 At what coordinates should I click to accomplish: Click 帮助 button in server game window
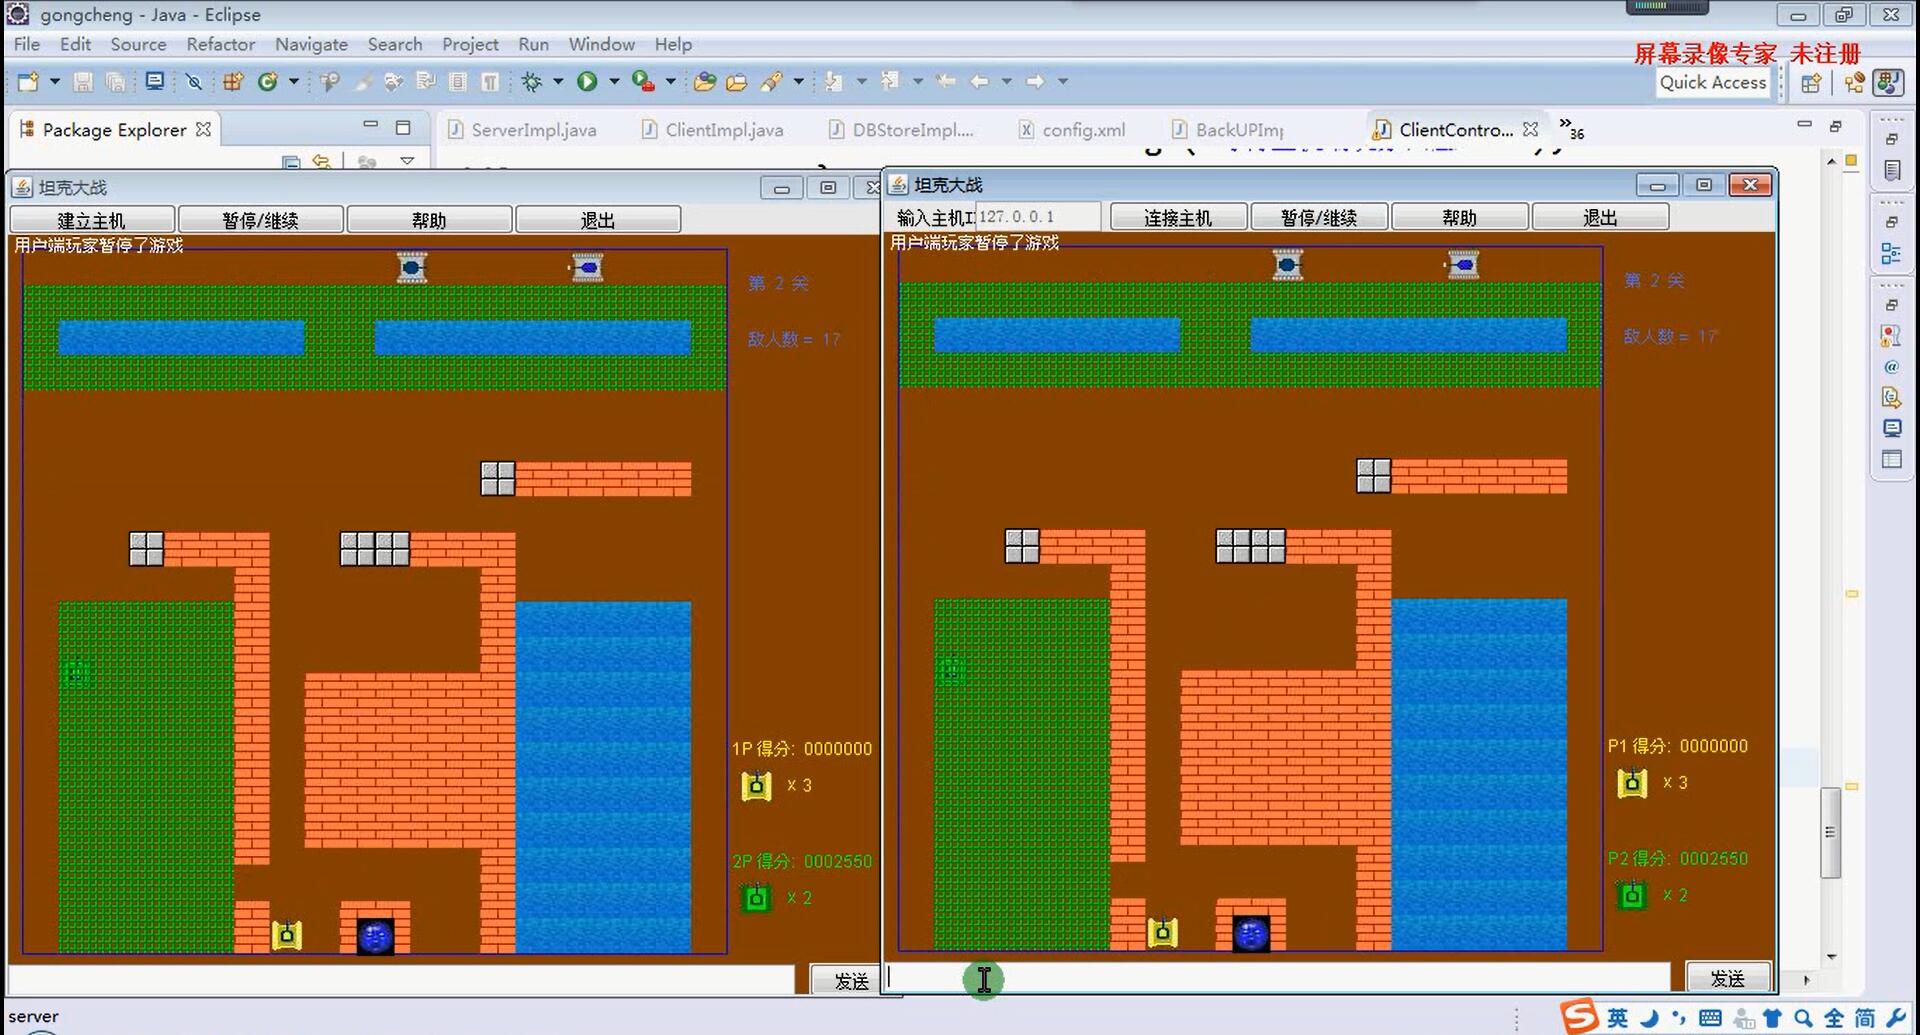[x=429, y=220]
